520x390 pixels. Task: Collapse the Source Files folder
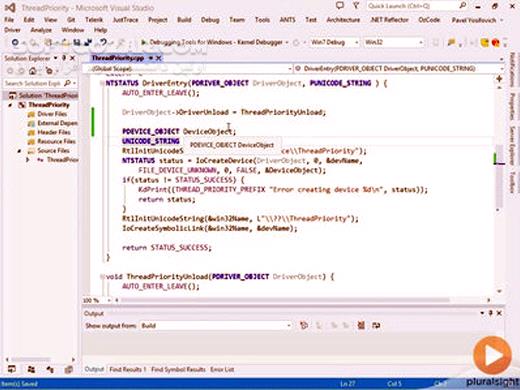pos(19,151)
